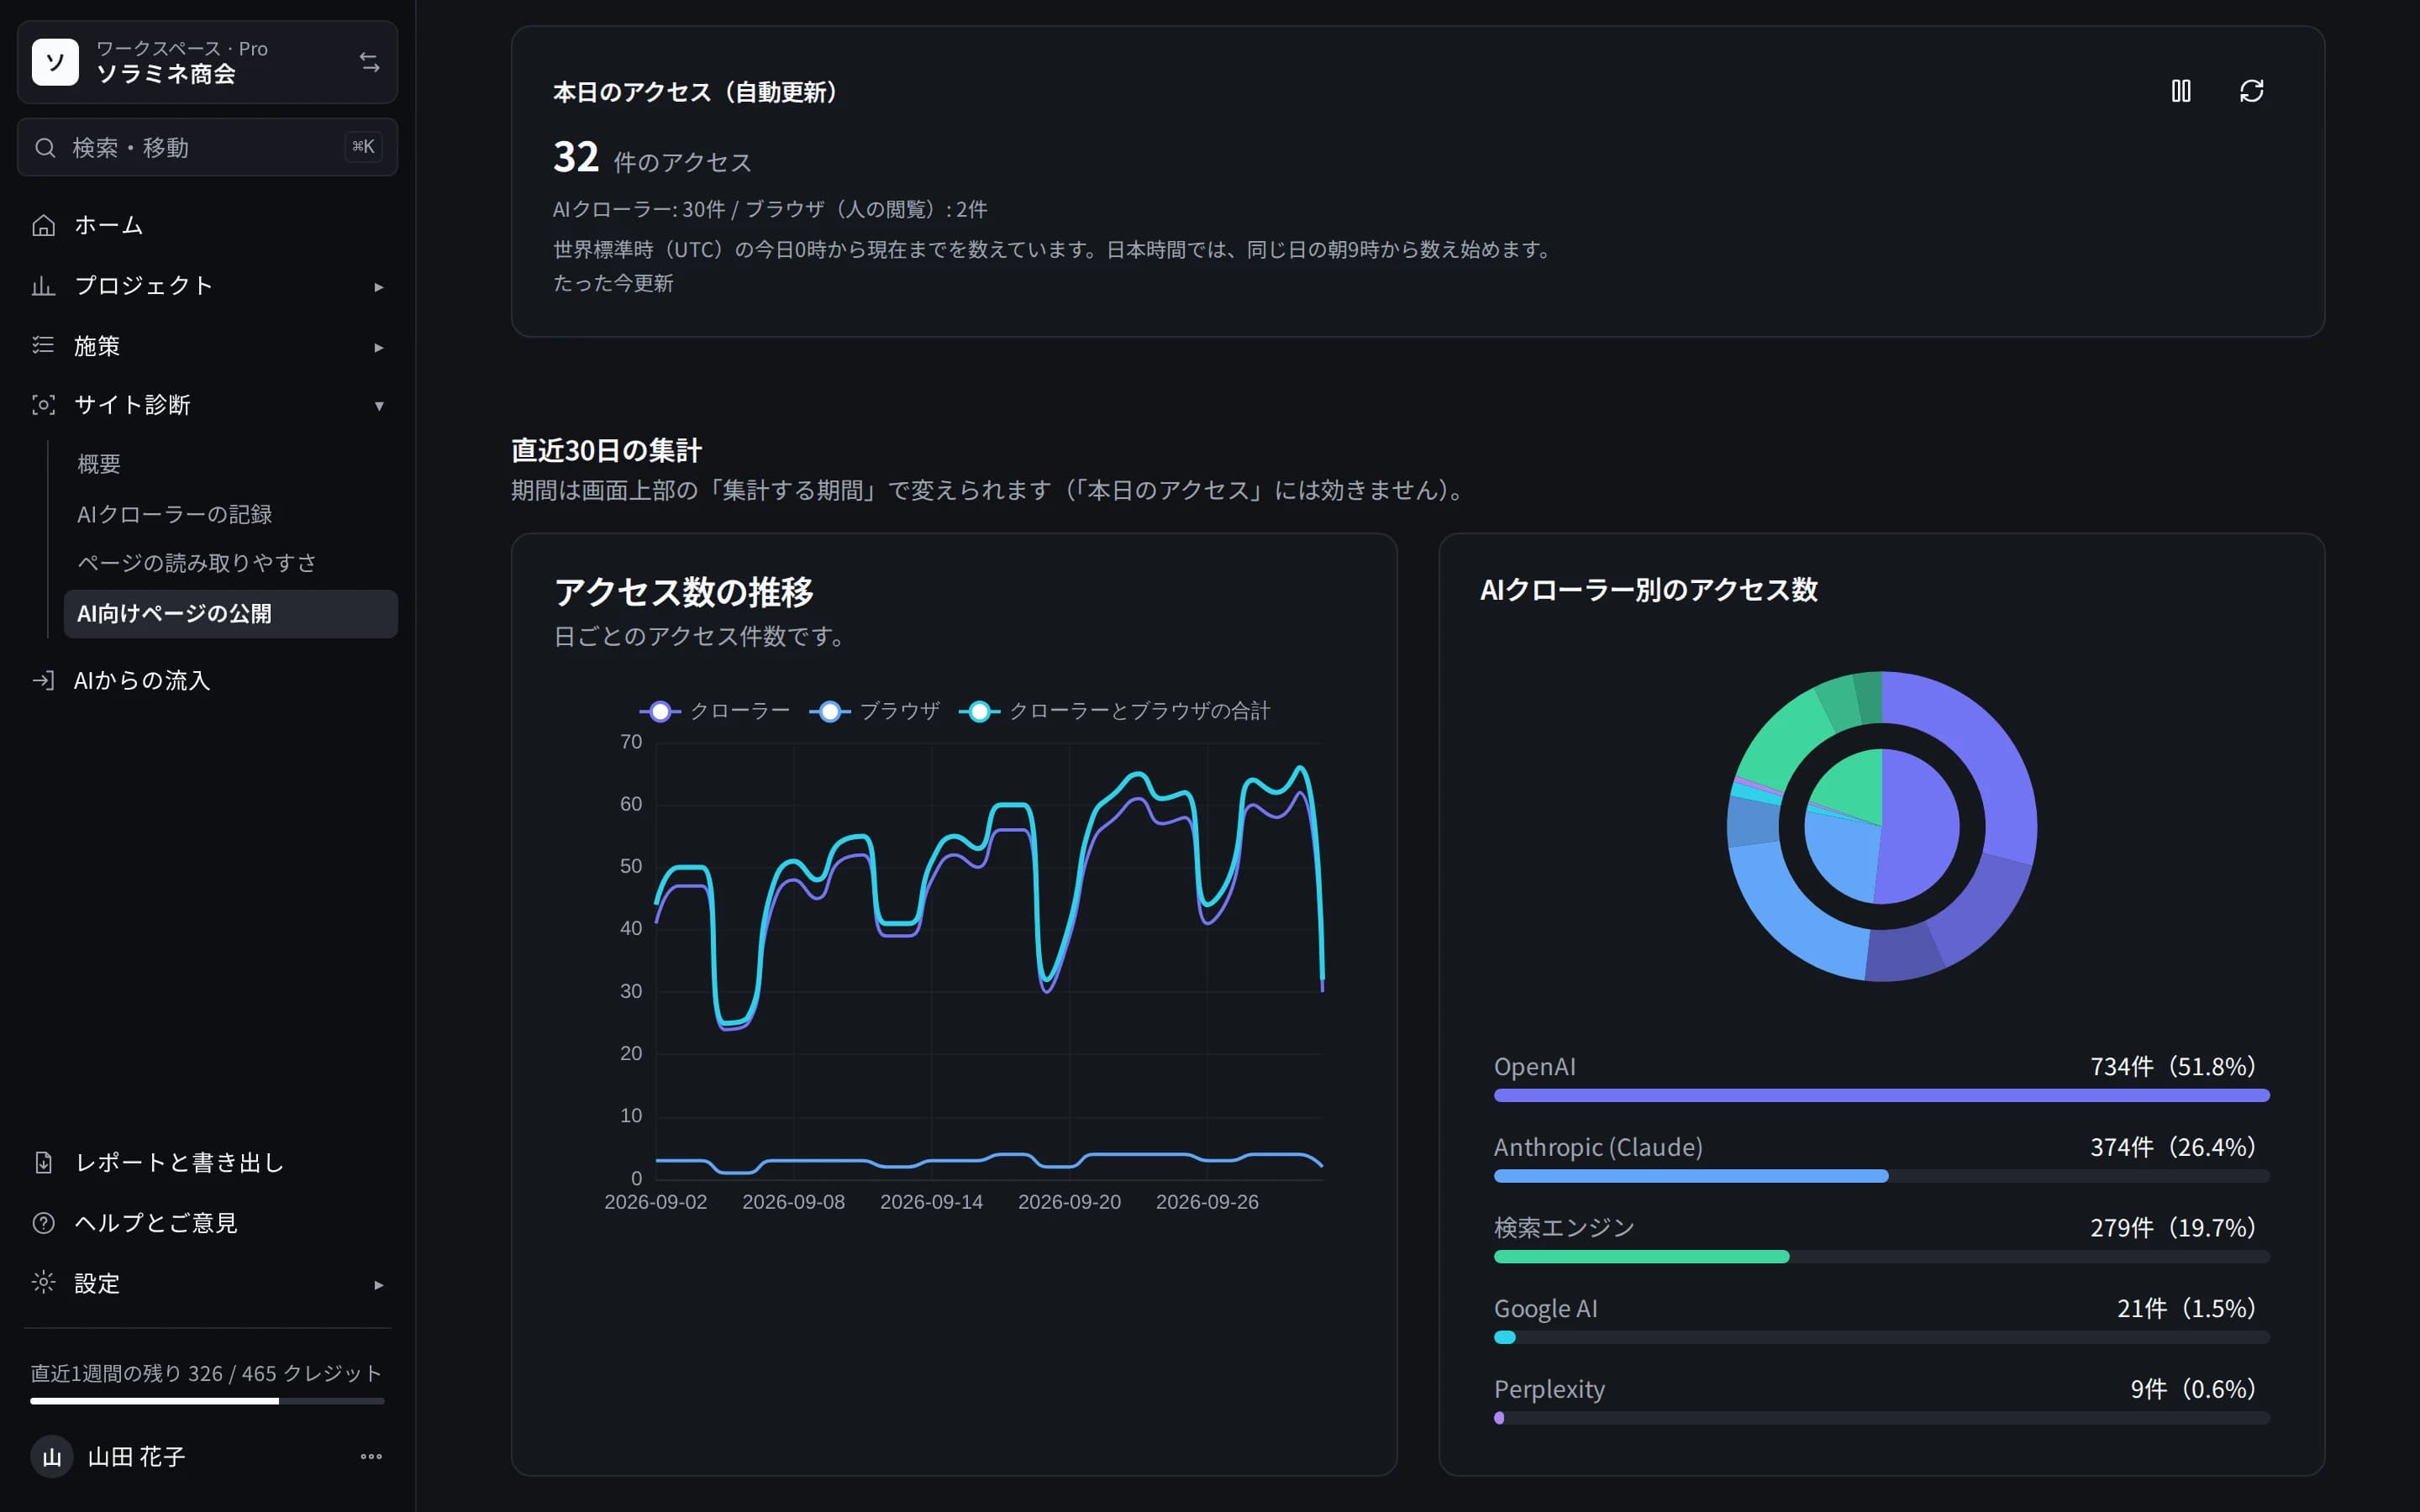Click the 設定 gear icon

[x=43, y=1283]
